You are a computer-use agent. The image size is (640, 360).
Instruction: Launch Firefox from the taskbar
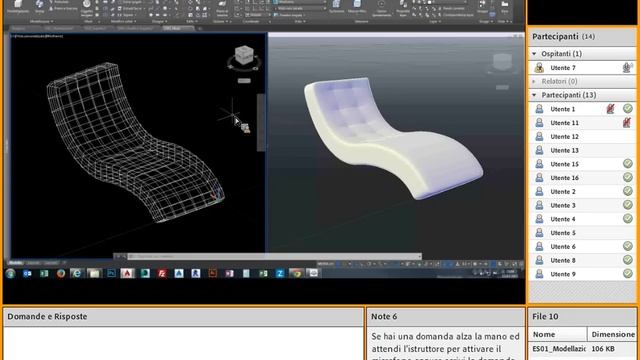[x=61, y=273]
